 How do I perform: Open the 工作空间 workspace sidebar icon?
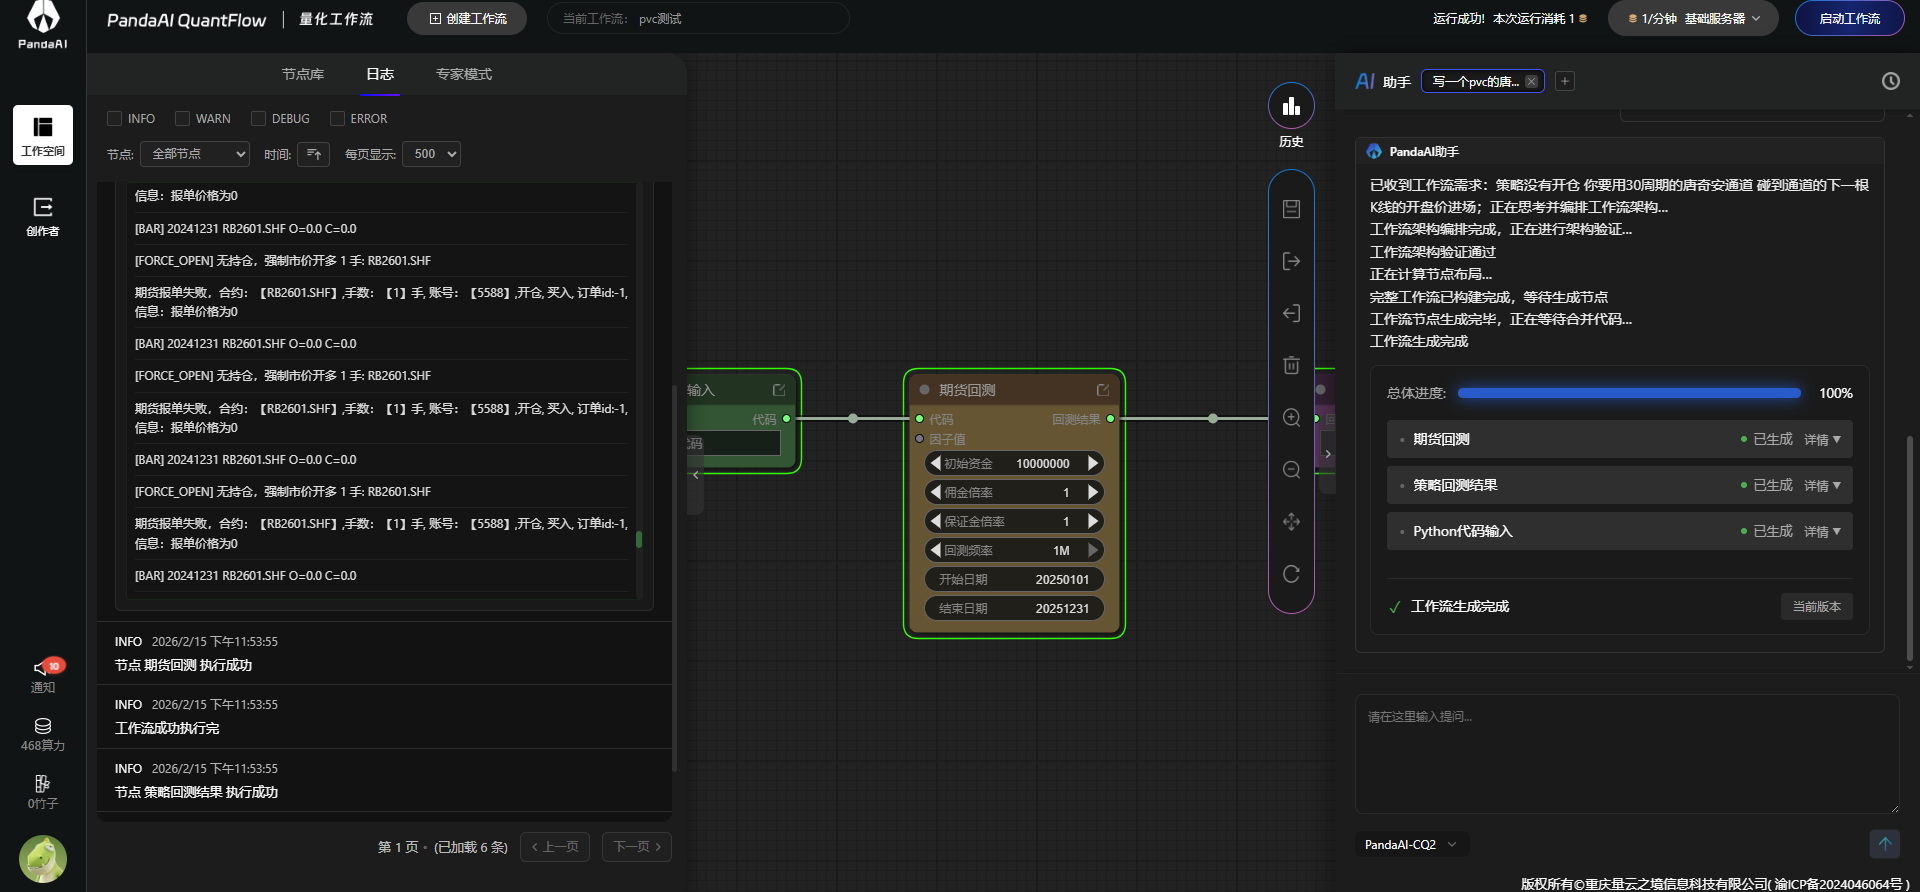pos(43,135)
